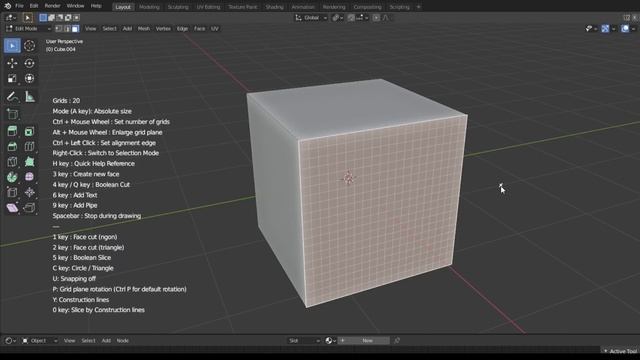Expand the Active Tool panel
The height and width of the screenshot is (360, 640).
pos(620,351)
